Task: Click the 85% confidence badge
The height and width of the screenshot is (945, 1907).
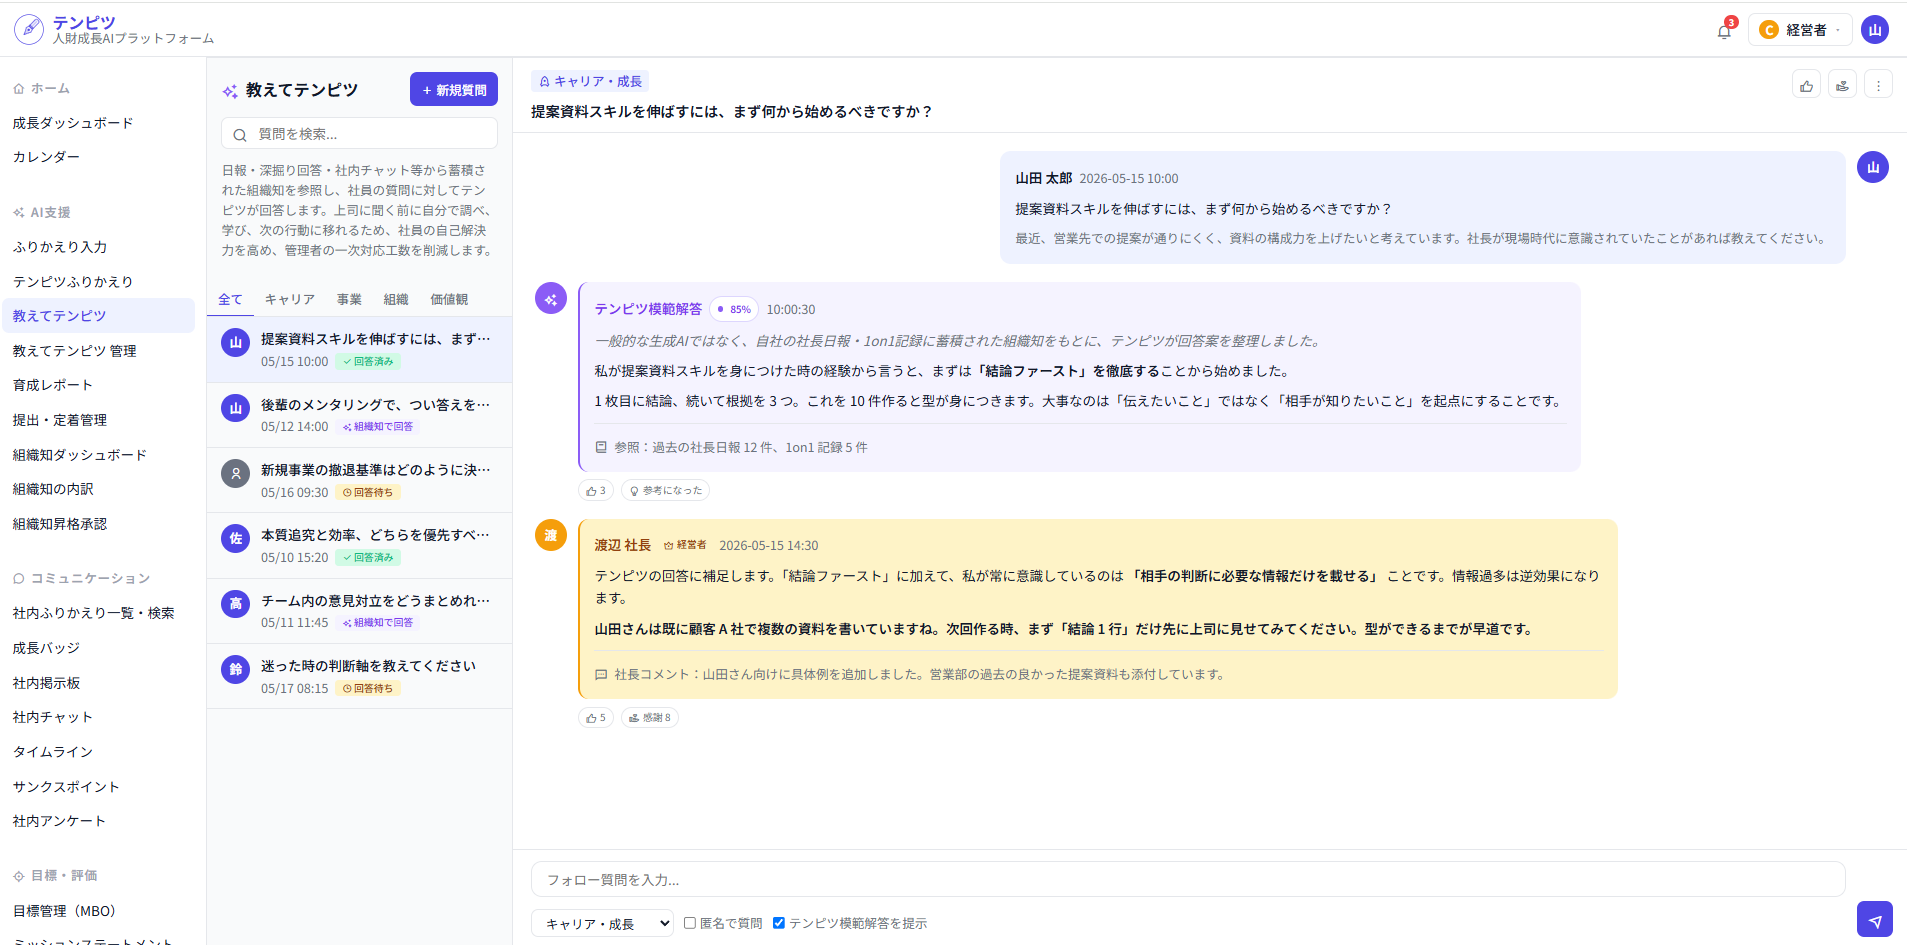Action: (734, 310)
